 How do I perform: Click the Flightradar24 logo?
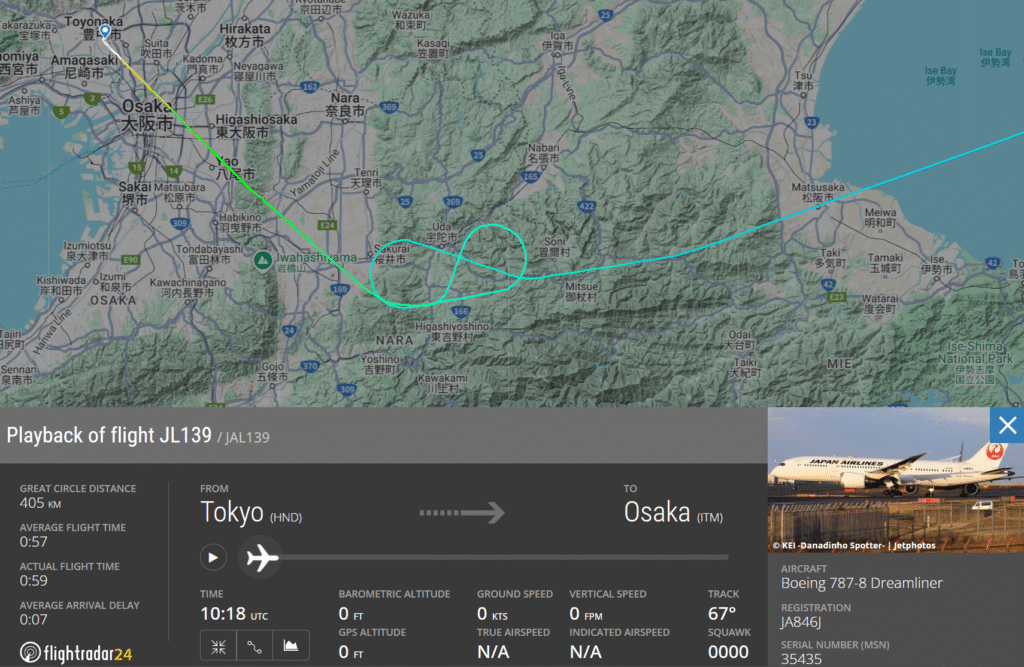point(76,653)
